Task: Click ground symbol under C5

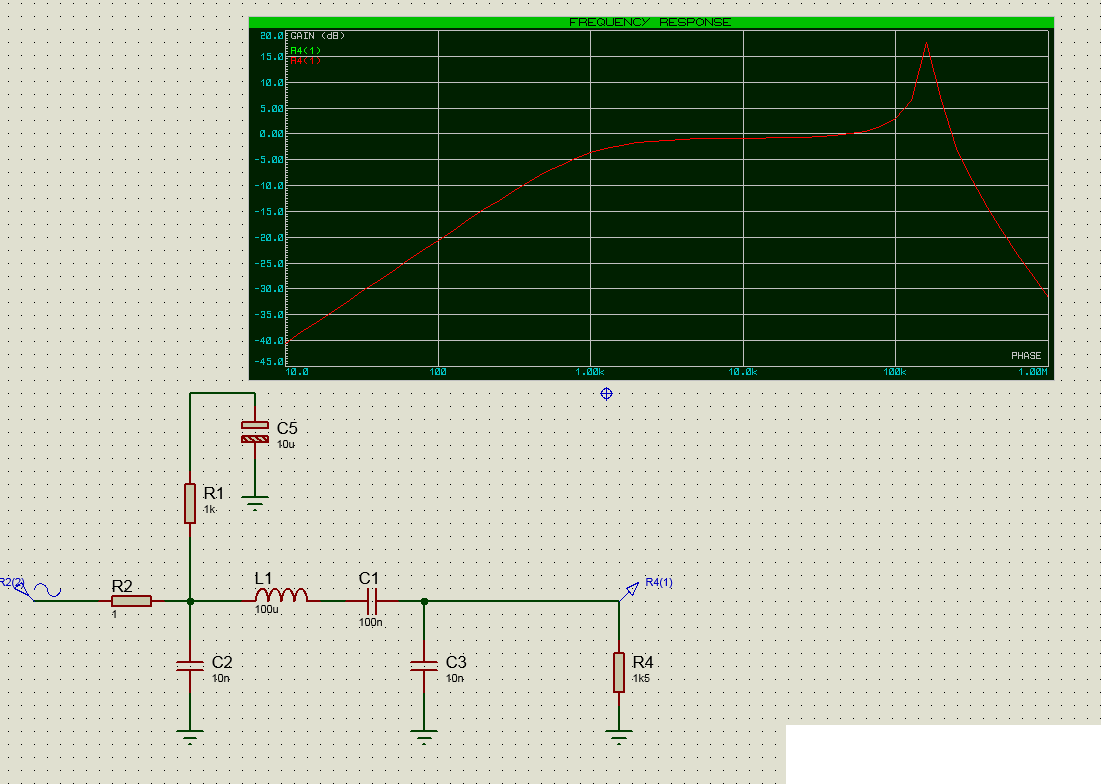Action: click(255, 503)
